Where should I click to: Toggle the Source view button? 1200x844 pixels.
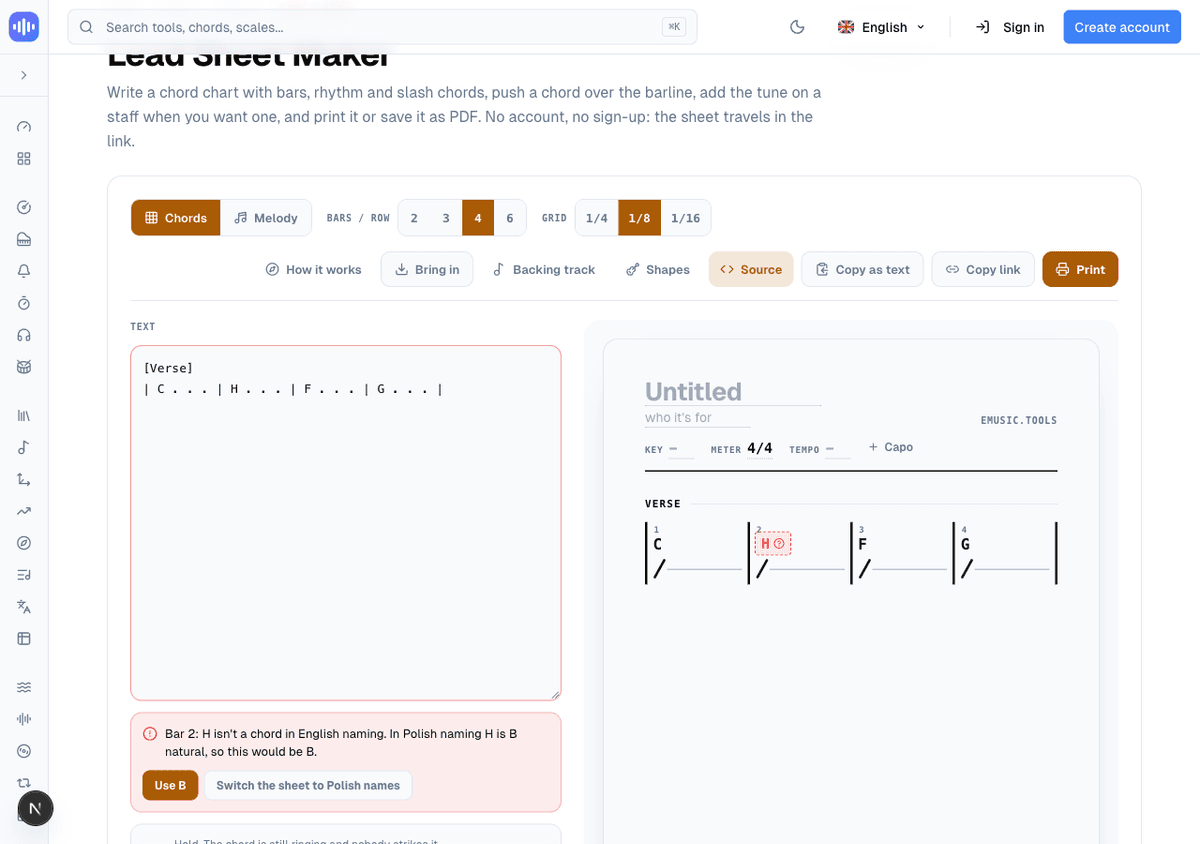click(x=751, y=269)
